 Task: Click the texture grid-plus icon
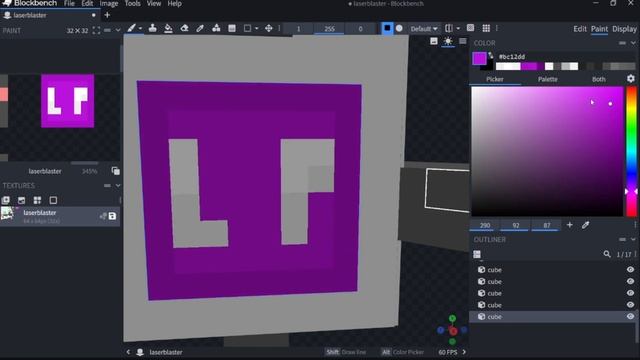pos(37,200)
